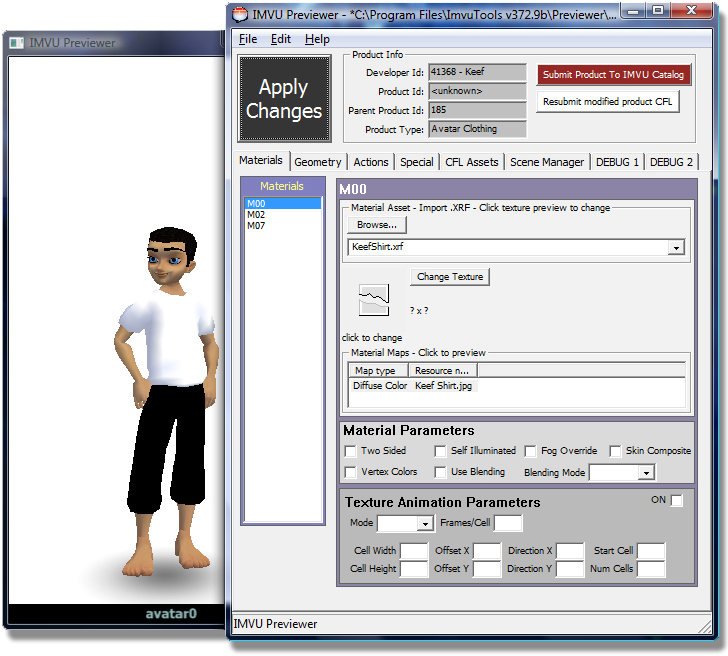
Task: Click the 3D avatar in preview window
Action: click(165, 402)
